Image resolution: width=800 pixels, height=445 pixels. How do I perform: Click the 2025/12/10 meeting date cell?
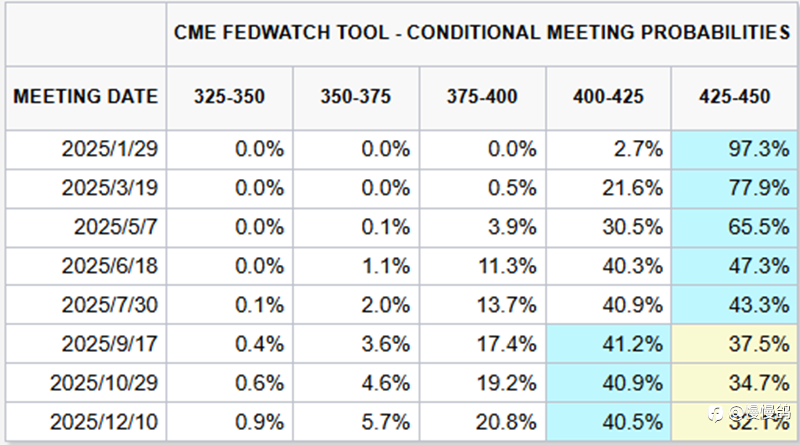tap(105, 422)
